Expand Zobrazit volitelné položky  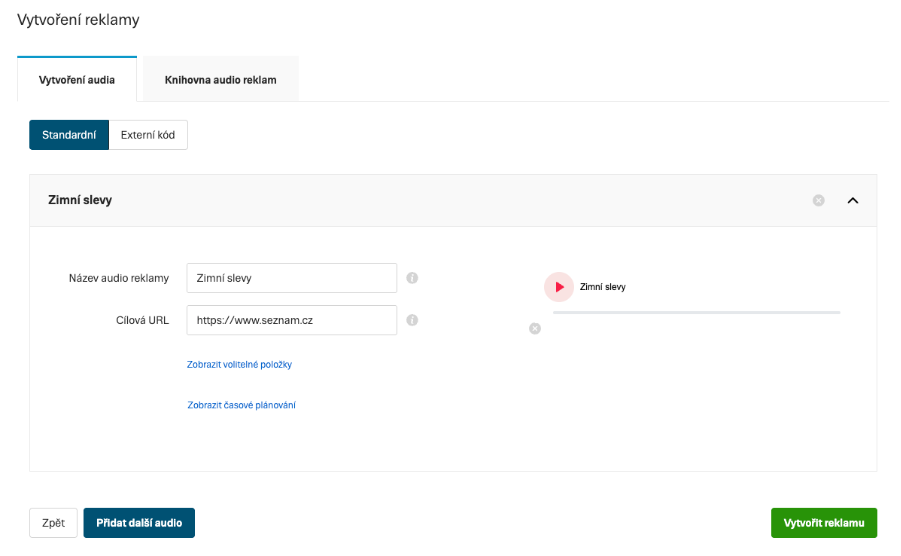click(239, 365)
